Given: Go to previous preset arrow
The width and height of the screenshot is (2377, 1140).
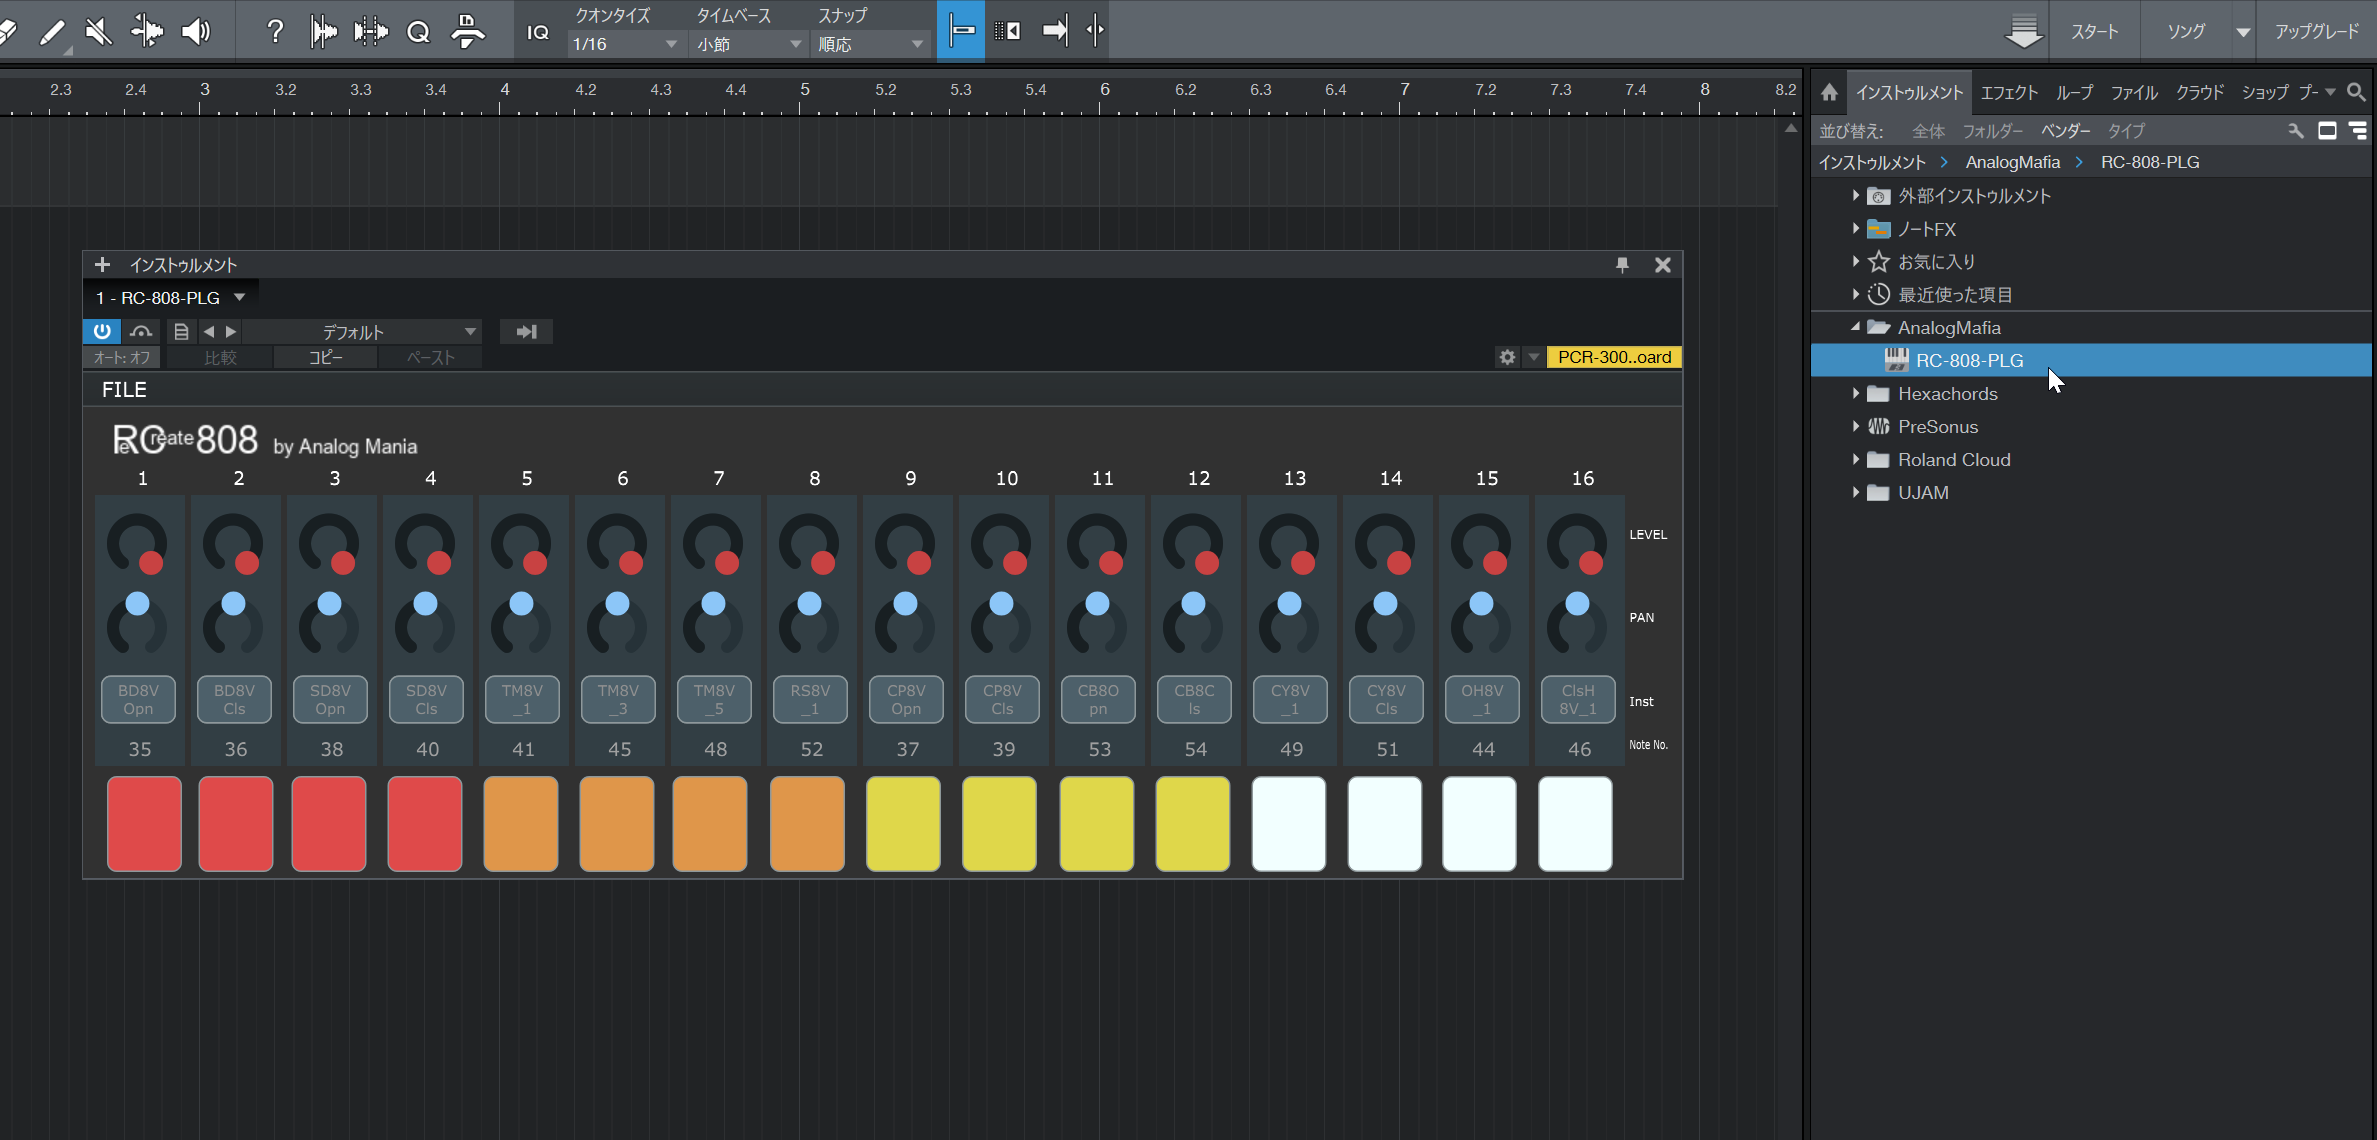Looking at the screenshot, I should (208, 331).
